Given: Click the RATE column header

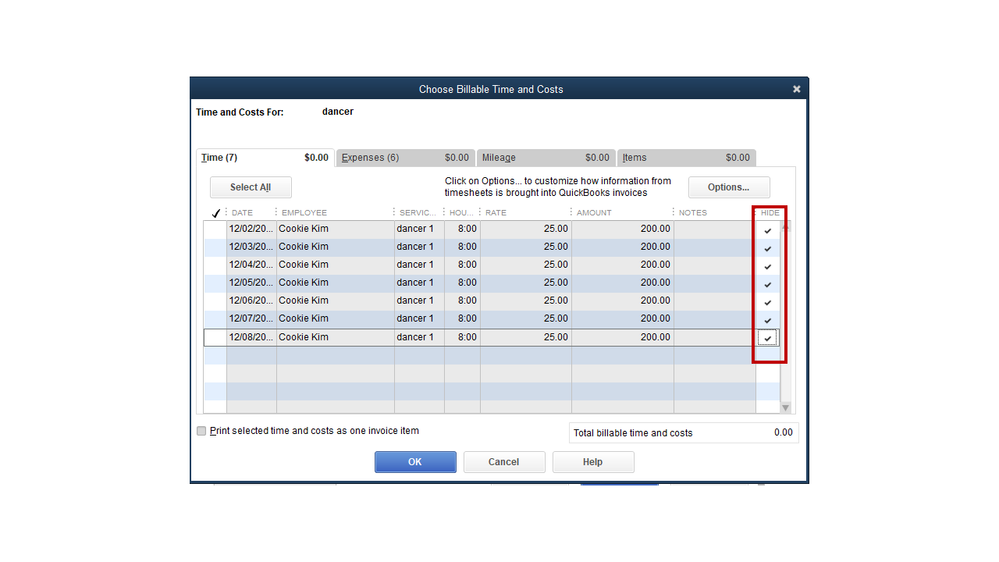Looking at the screenshot, I should pos(496,213).
